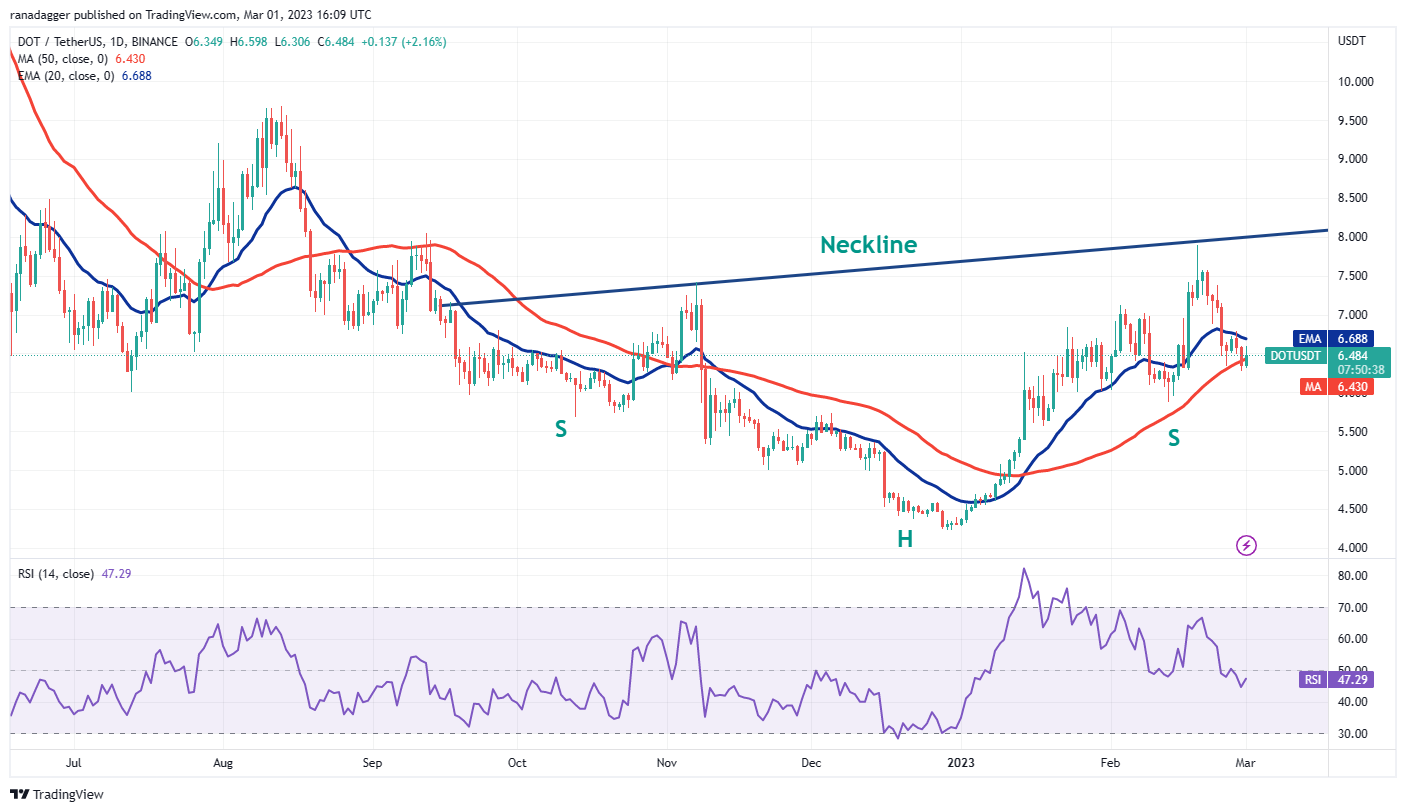Click the Aug label on the time axis

pyautogui.click(x=223, y=762)
